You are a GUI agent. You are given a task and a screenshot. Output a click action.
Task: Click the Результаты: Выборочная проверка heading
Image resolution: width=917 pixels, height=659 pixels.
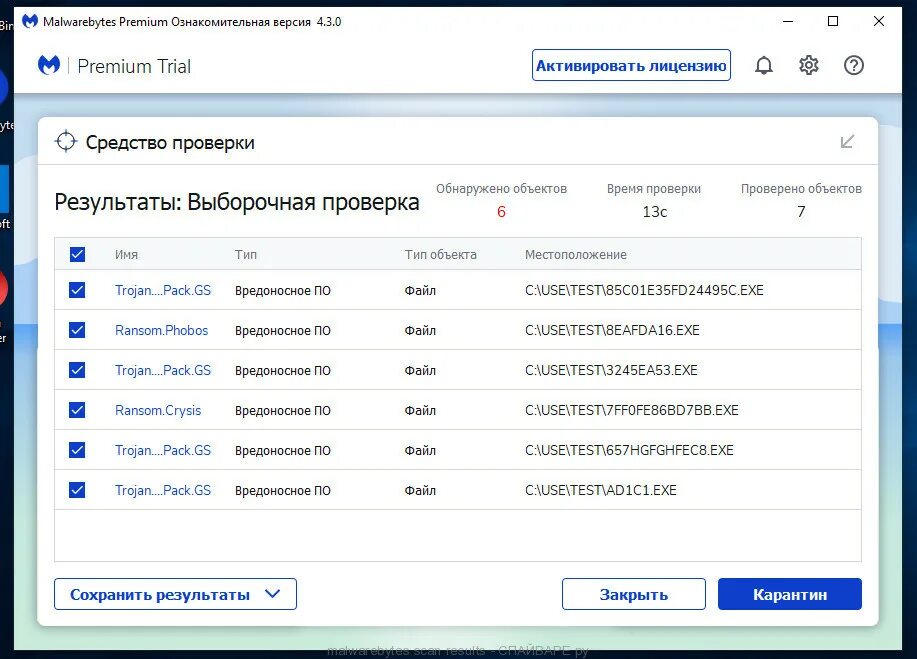(237, 202)
